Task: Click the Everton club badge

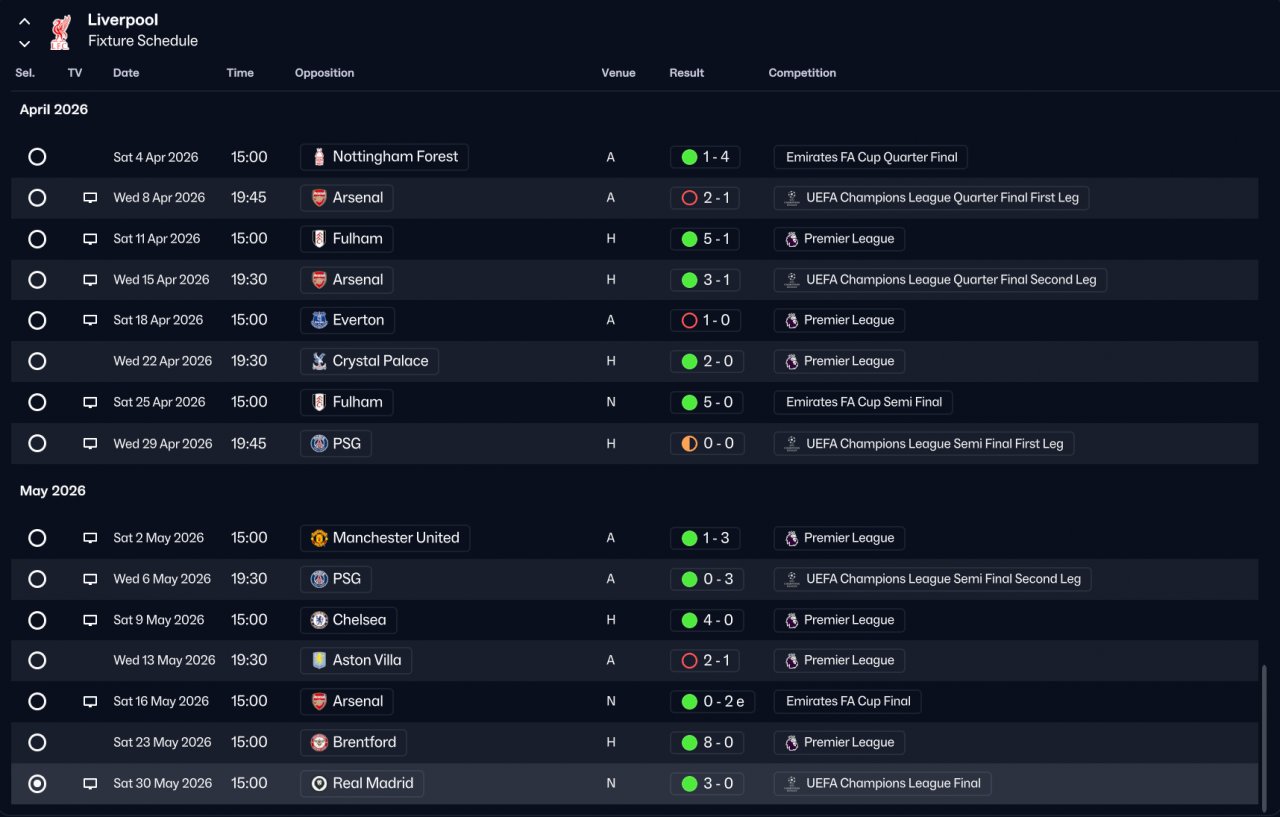Action: click(x=319, y=320)
